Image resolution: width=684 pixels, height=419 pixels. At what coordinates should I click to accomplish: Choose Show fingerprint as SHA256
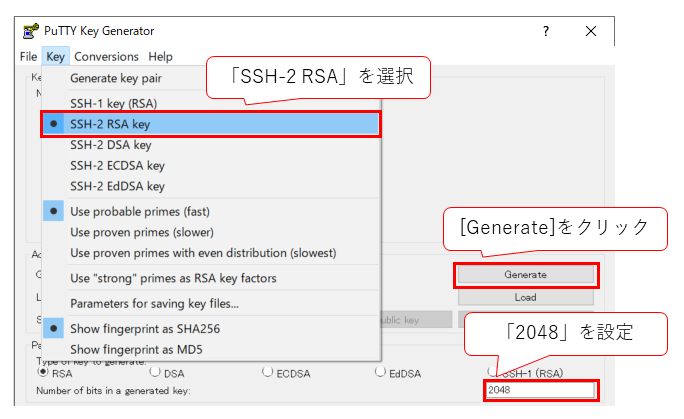tap(212, 329)
